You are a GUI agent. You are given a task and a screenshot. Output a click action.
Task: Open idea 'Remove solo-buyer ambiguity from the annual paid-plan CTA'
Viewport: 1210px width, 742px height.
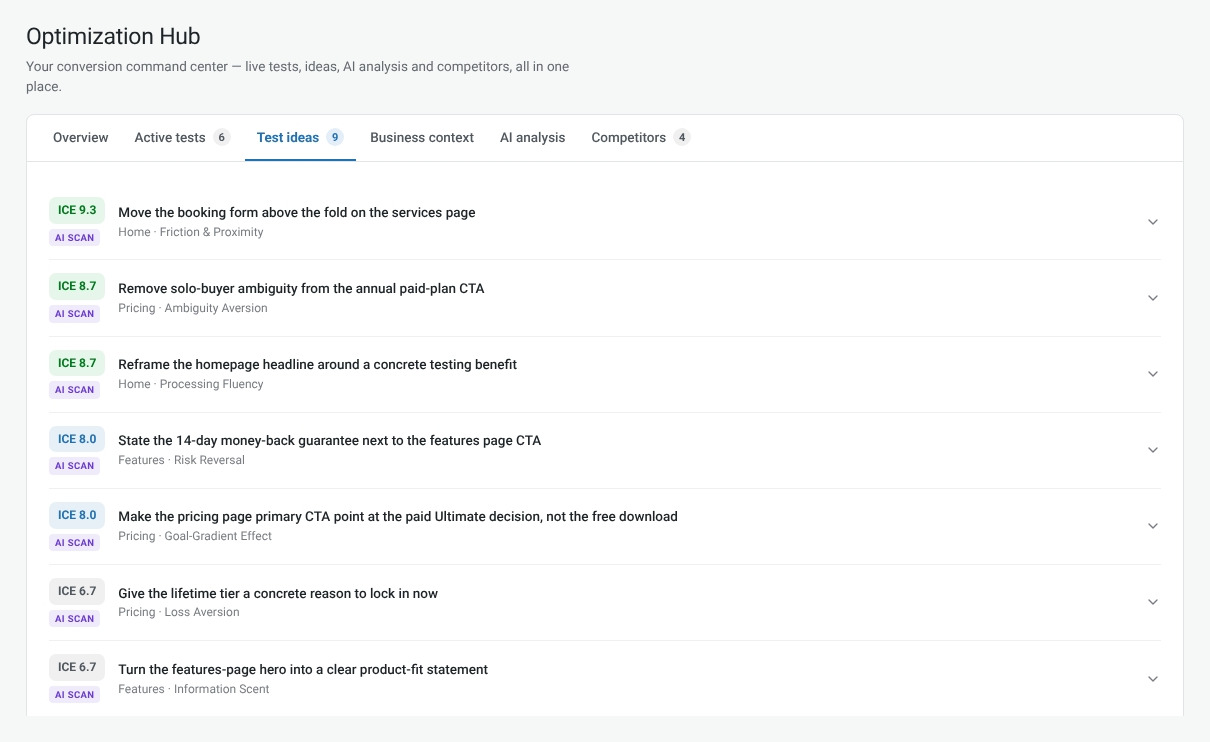[x=301, y=289]
